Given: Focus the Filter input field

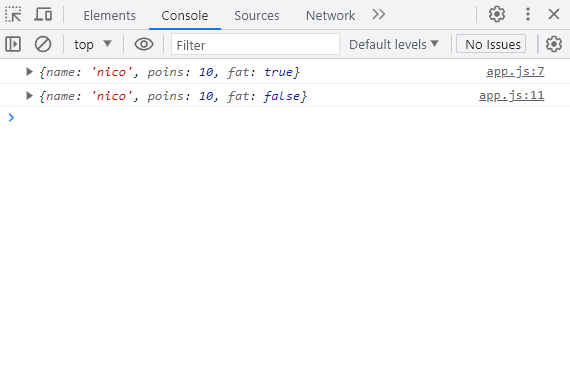Looking at the screenshot, I should click(255, 44).
